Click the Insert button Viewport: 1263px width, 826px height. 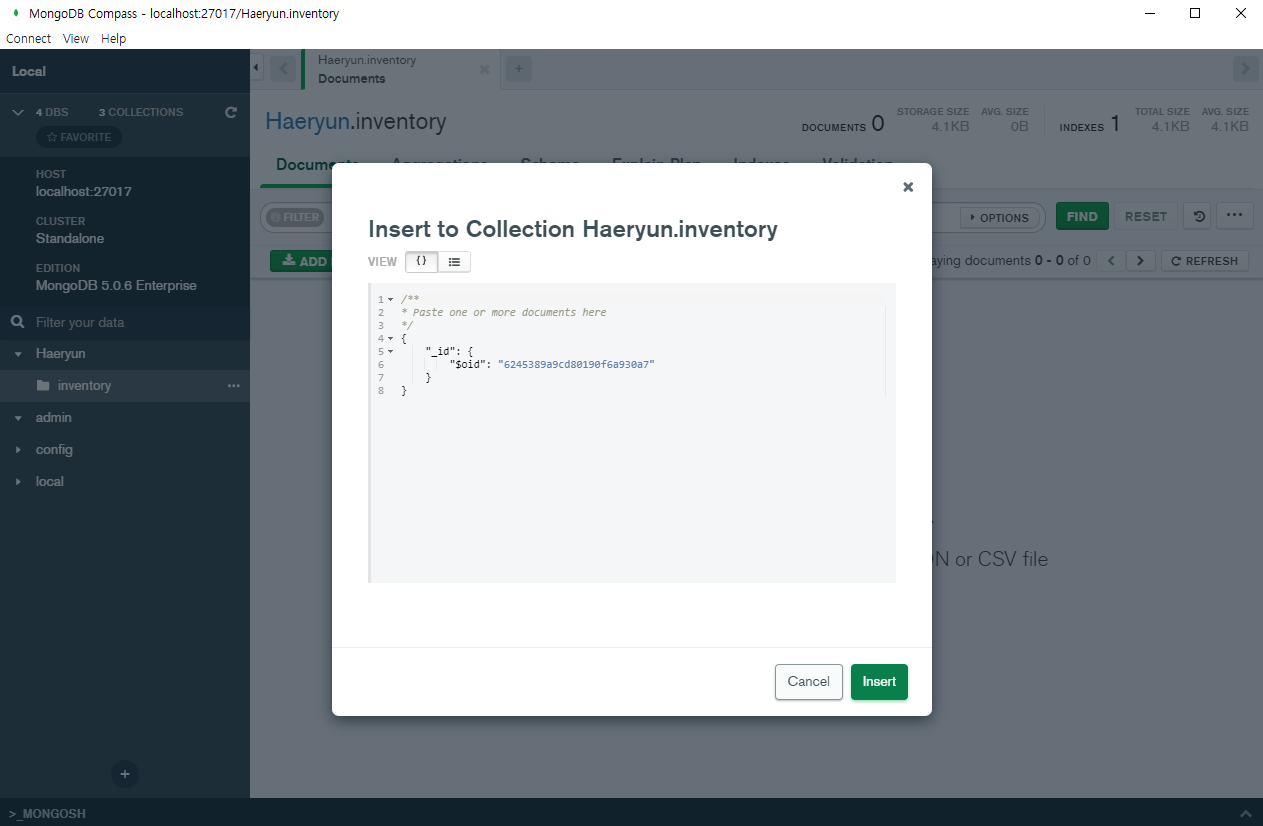(x=879, y=682)
